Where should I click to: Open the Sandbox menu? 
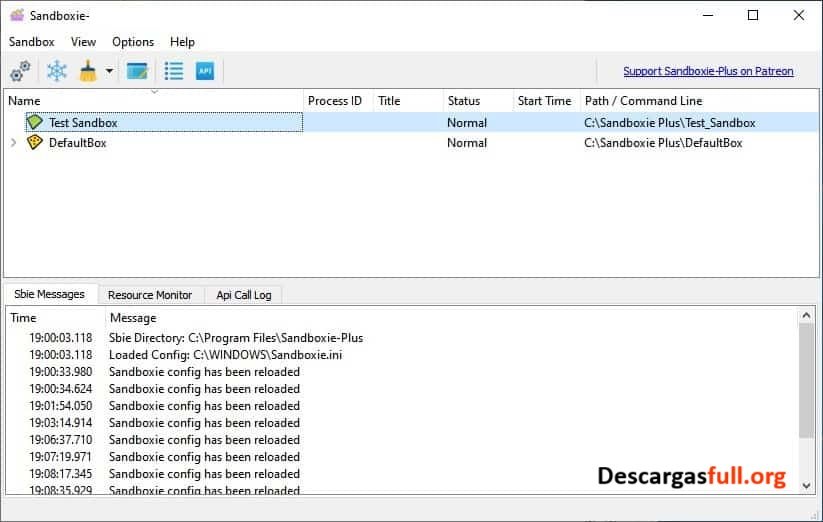[x=31, y=41]
